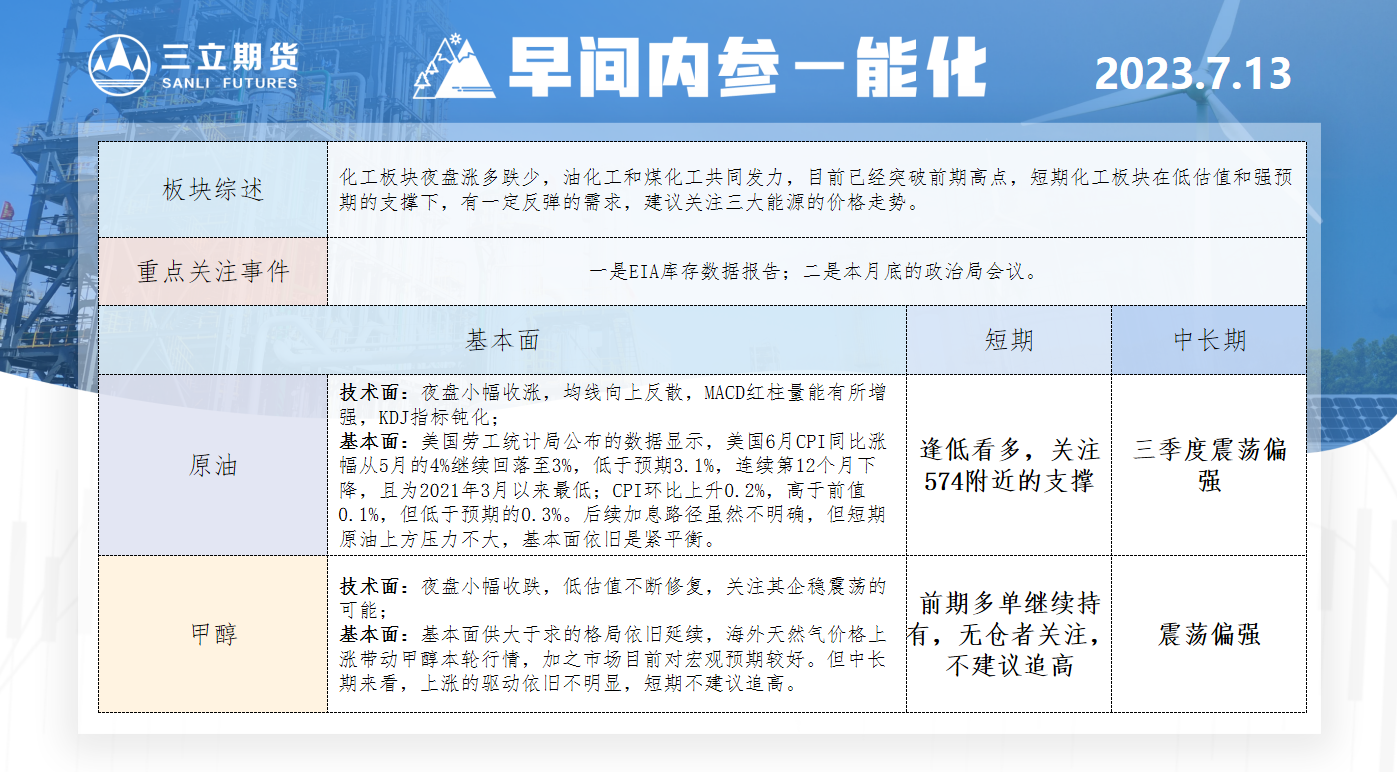Viewport: 1397px width, 772px height.
Task: Click the 基本面 column header
Action: point(503,340)
